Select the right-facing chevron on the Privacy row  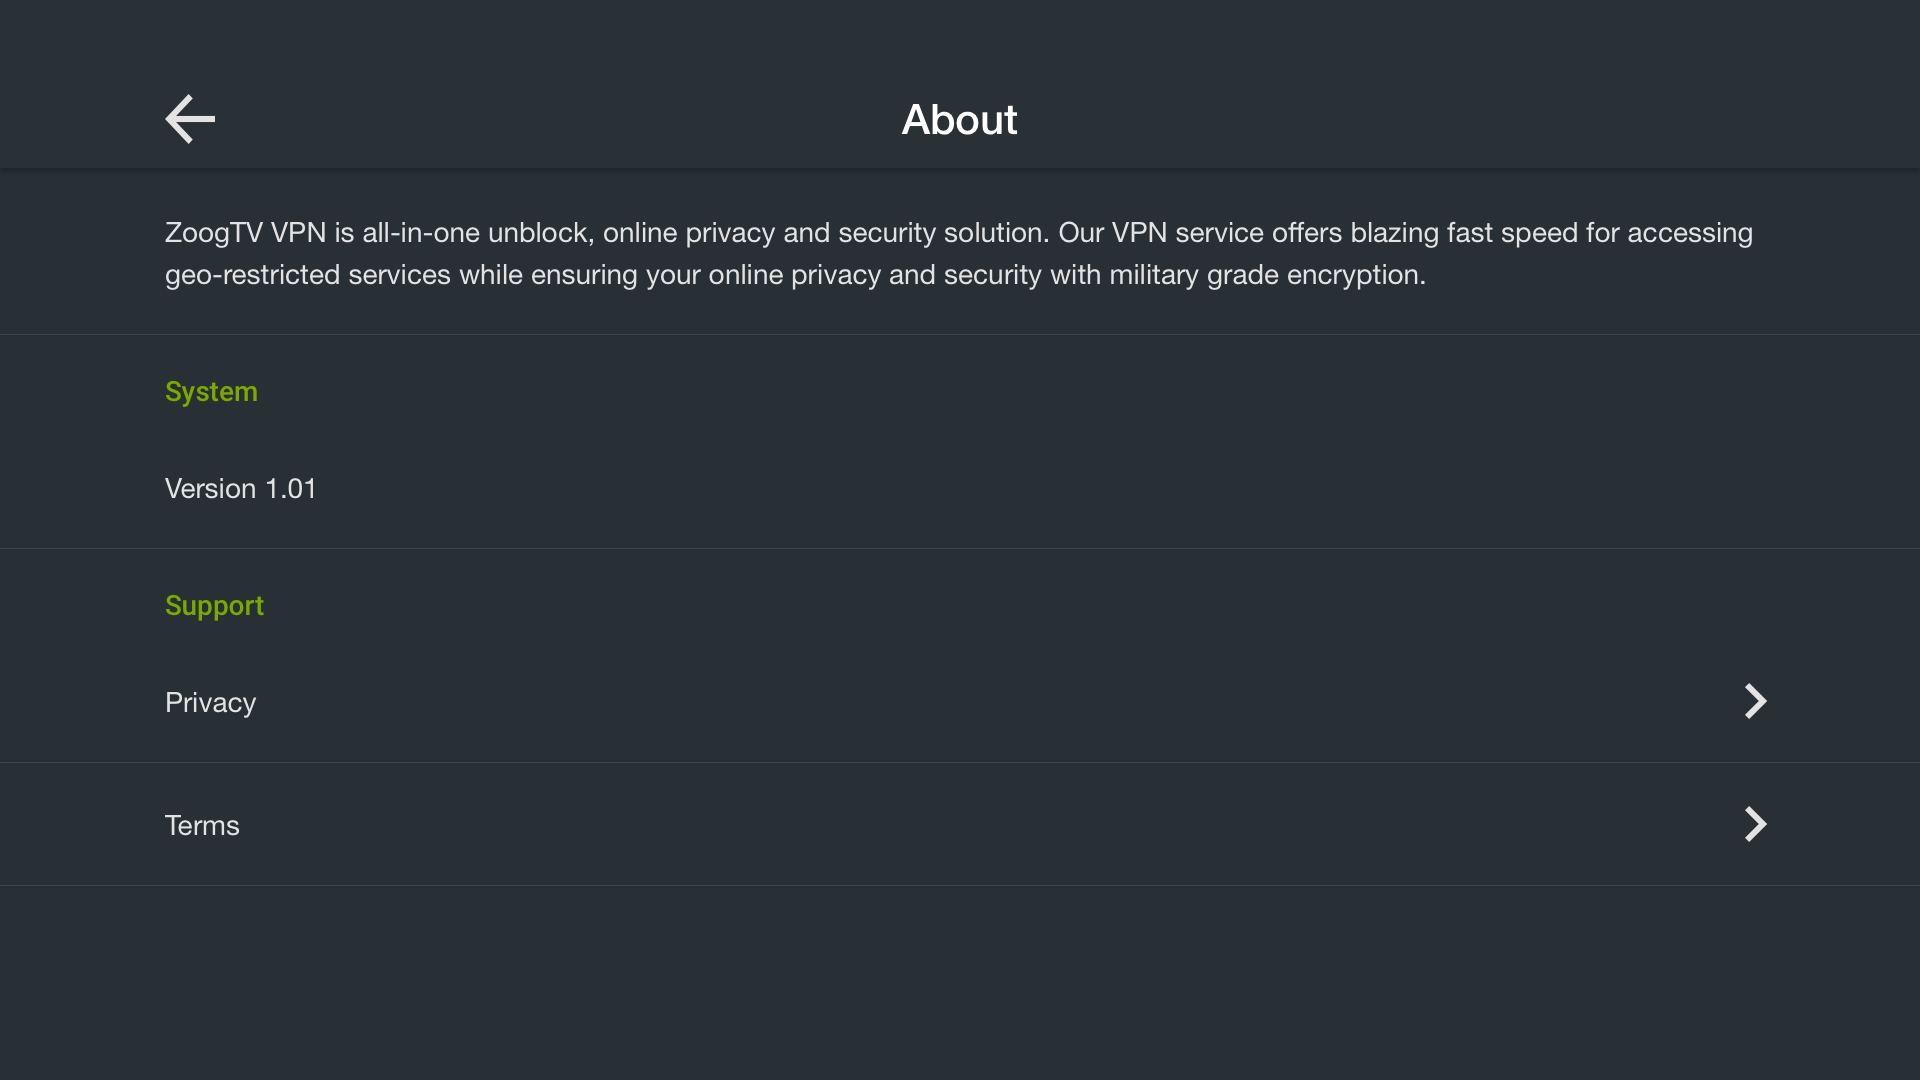tap(1755, 701)
